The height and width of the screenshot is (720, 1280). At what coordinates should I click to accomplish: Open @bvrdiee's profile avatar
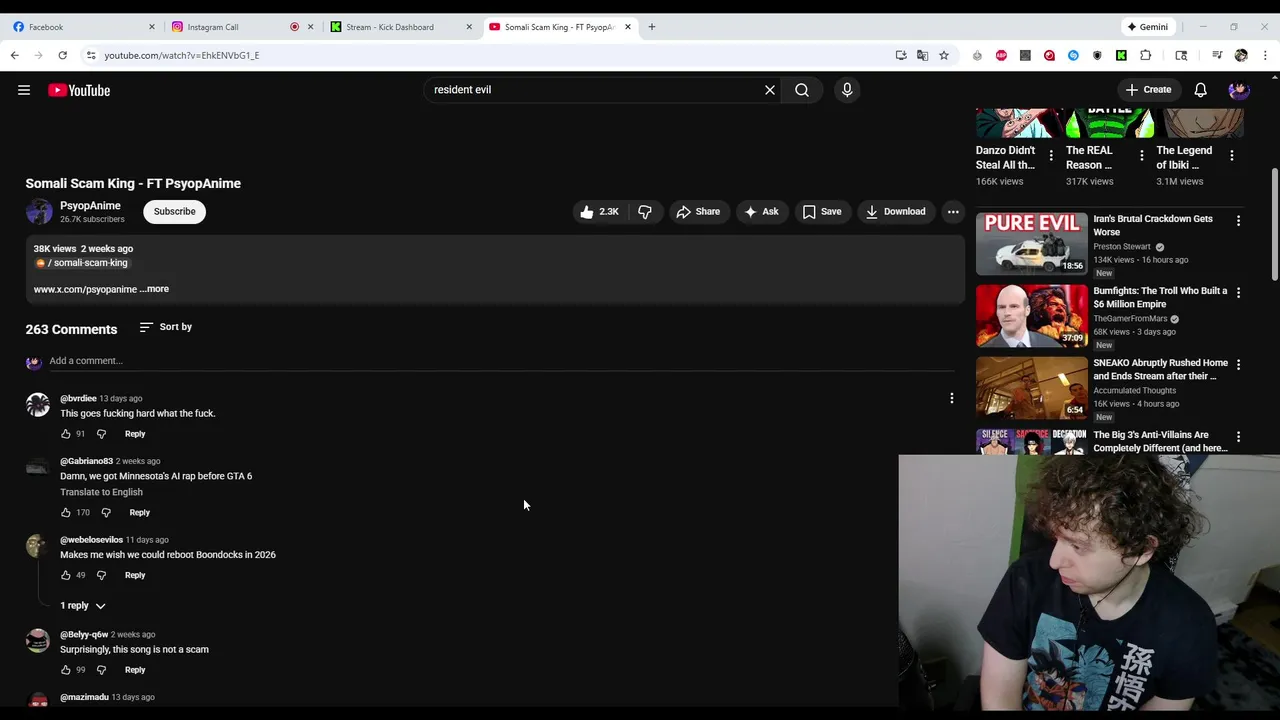(38, 404)
